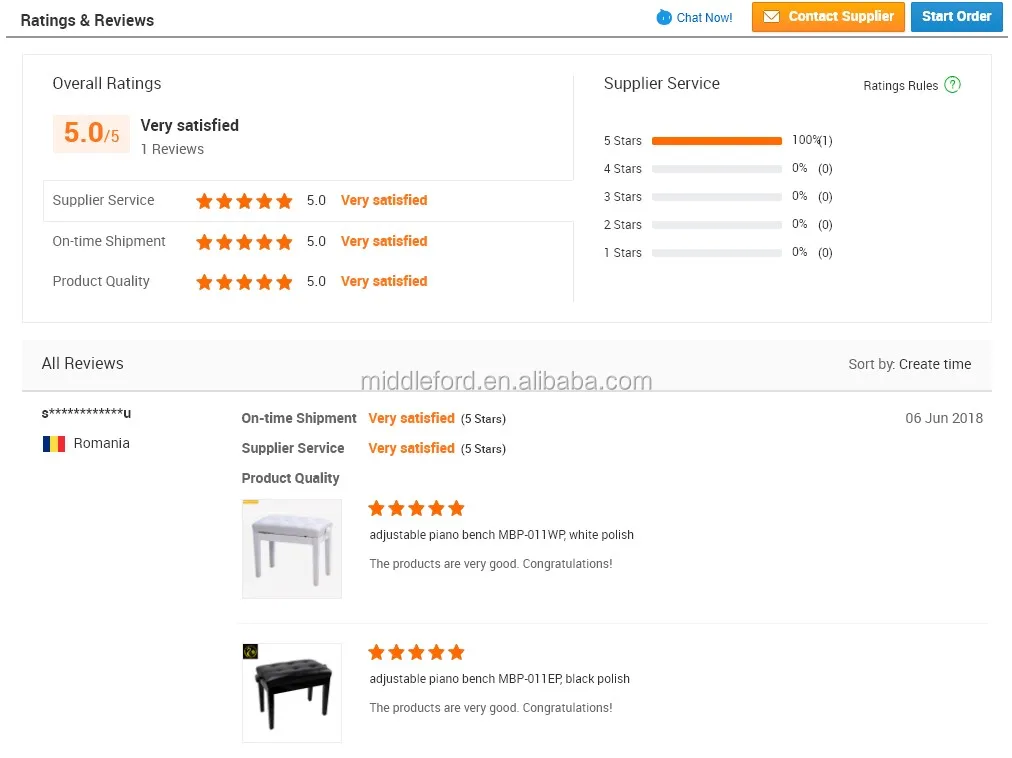Open the Chat Now link

point(704,18)
